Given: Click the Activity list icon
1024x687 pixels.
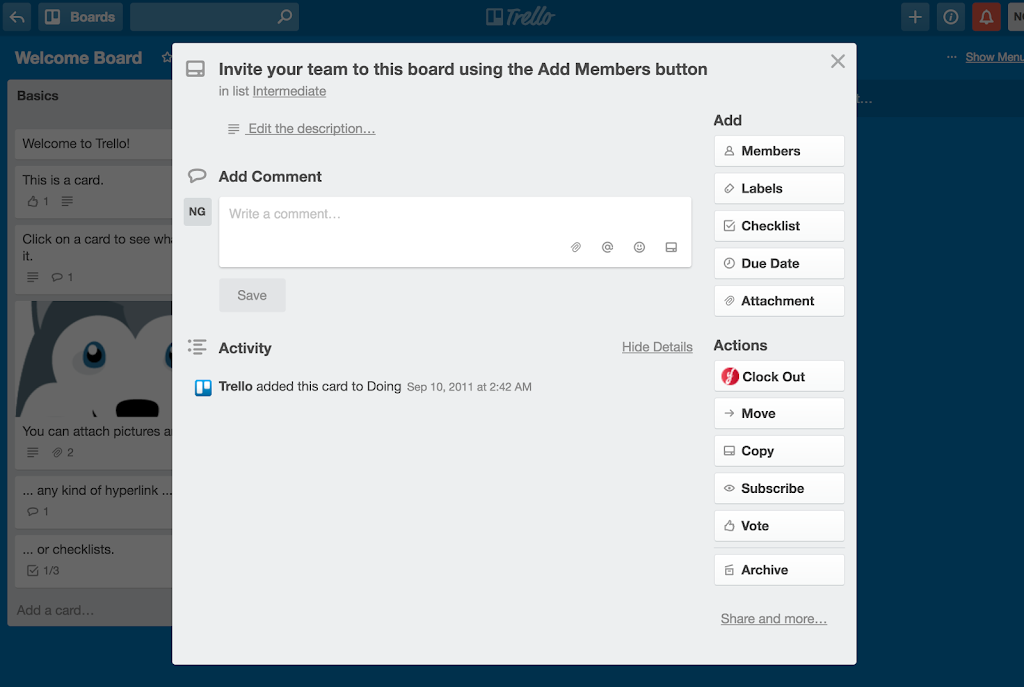Looking at the screenshot, I should point(197,347).
